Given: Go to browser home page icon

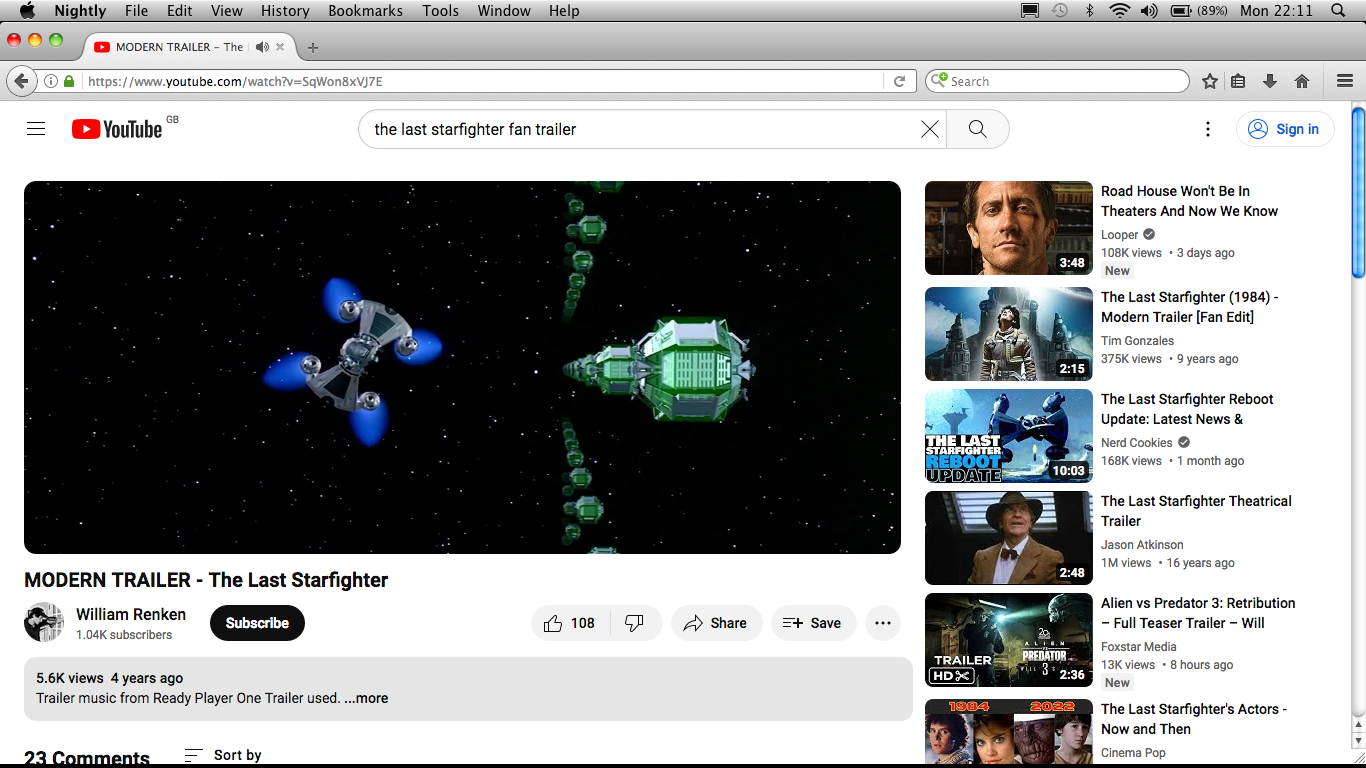Looking at the screenshot, I should 1302,81.
